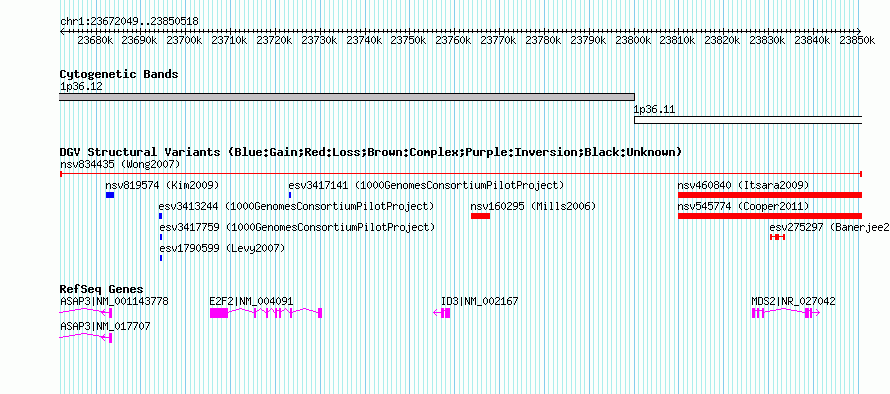This screenshot has height=394, width=890.
Task: Click the 23720k ruler tick label
Action: tap(275, 40)
